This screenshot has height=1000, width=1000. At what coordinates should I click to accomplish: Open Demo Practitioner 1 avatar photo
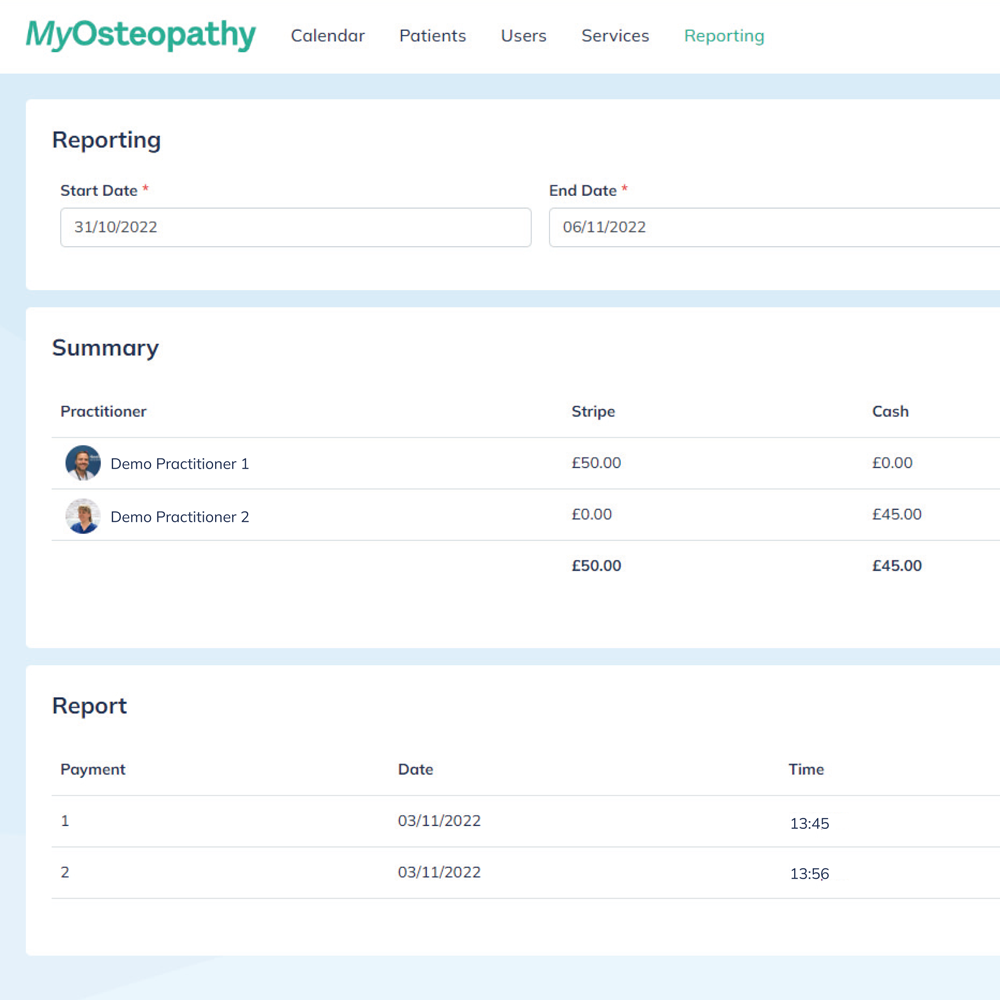(83, 463)
